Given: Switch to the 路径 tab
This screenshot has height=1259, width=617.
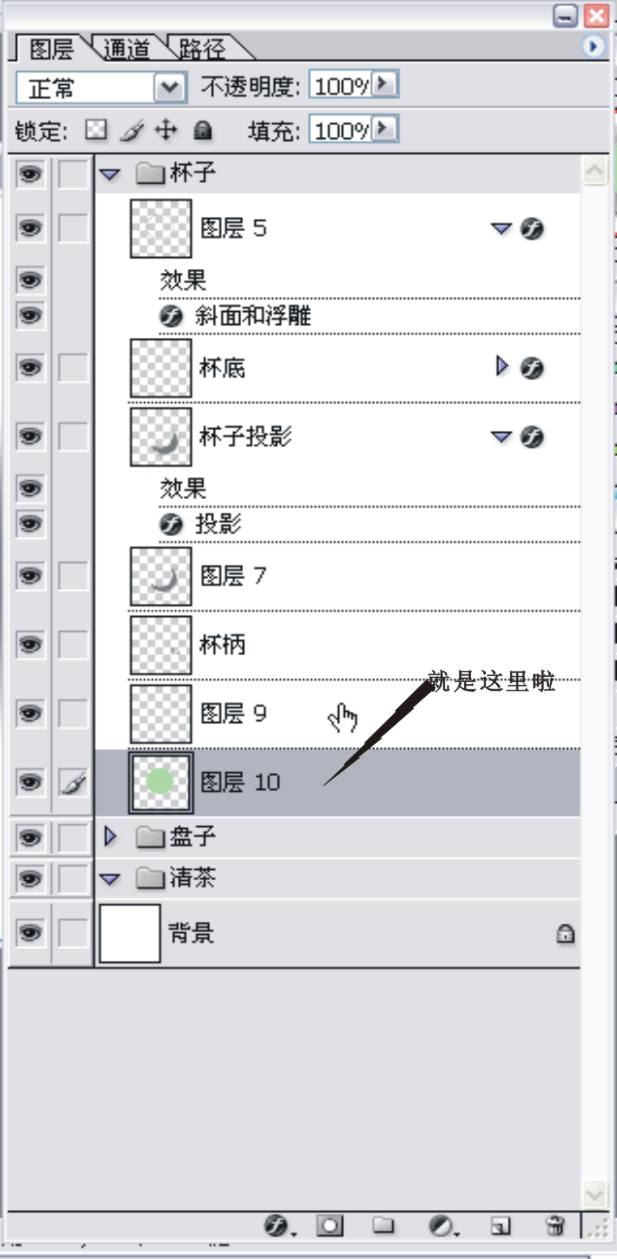Looking at the screenshot, I should (x=202, y=48).
